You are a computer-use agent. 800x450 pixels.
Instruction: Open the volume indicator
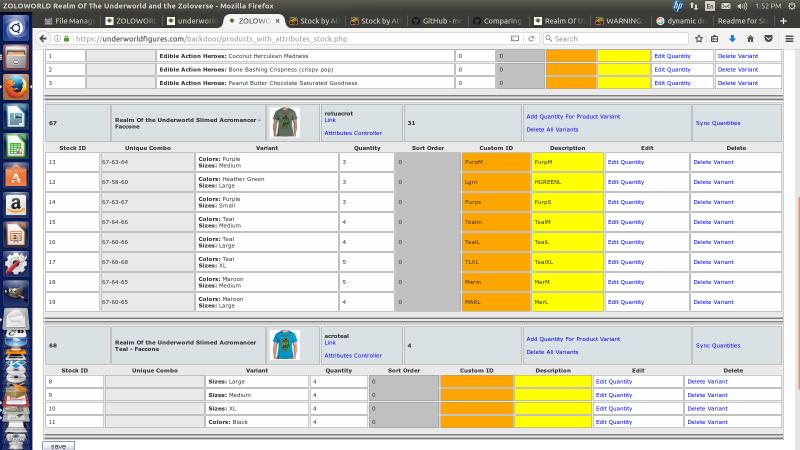742,6
